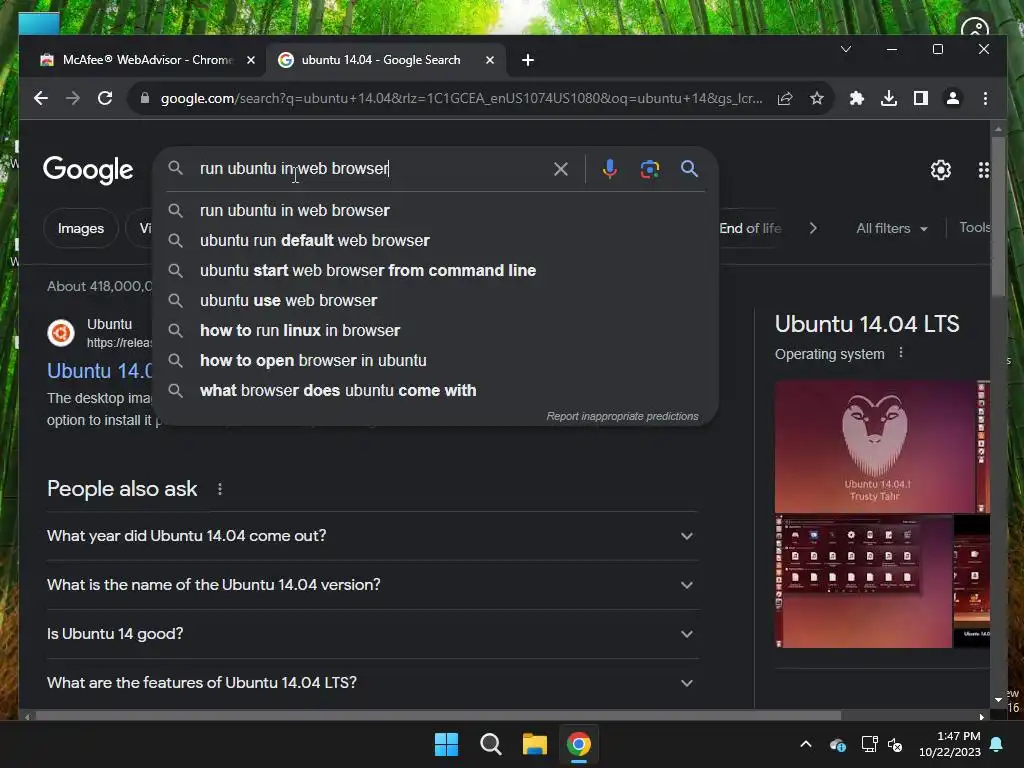Clear the search box with the X
The width and height of the screenshot is (1024, 768).
tap(560, 169)
